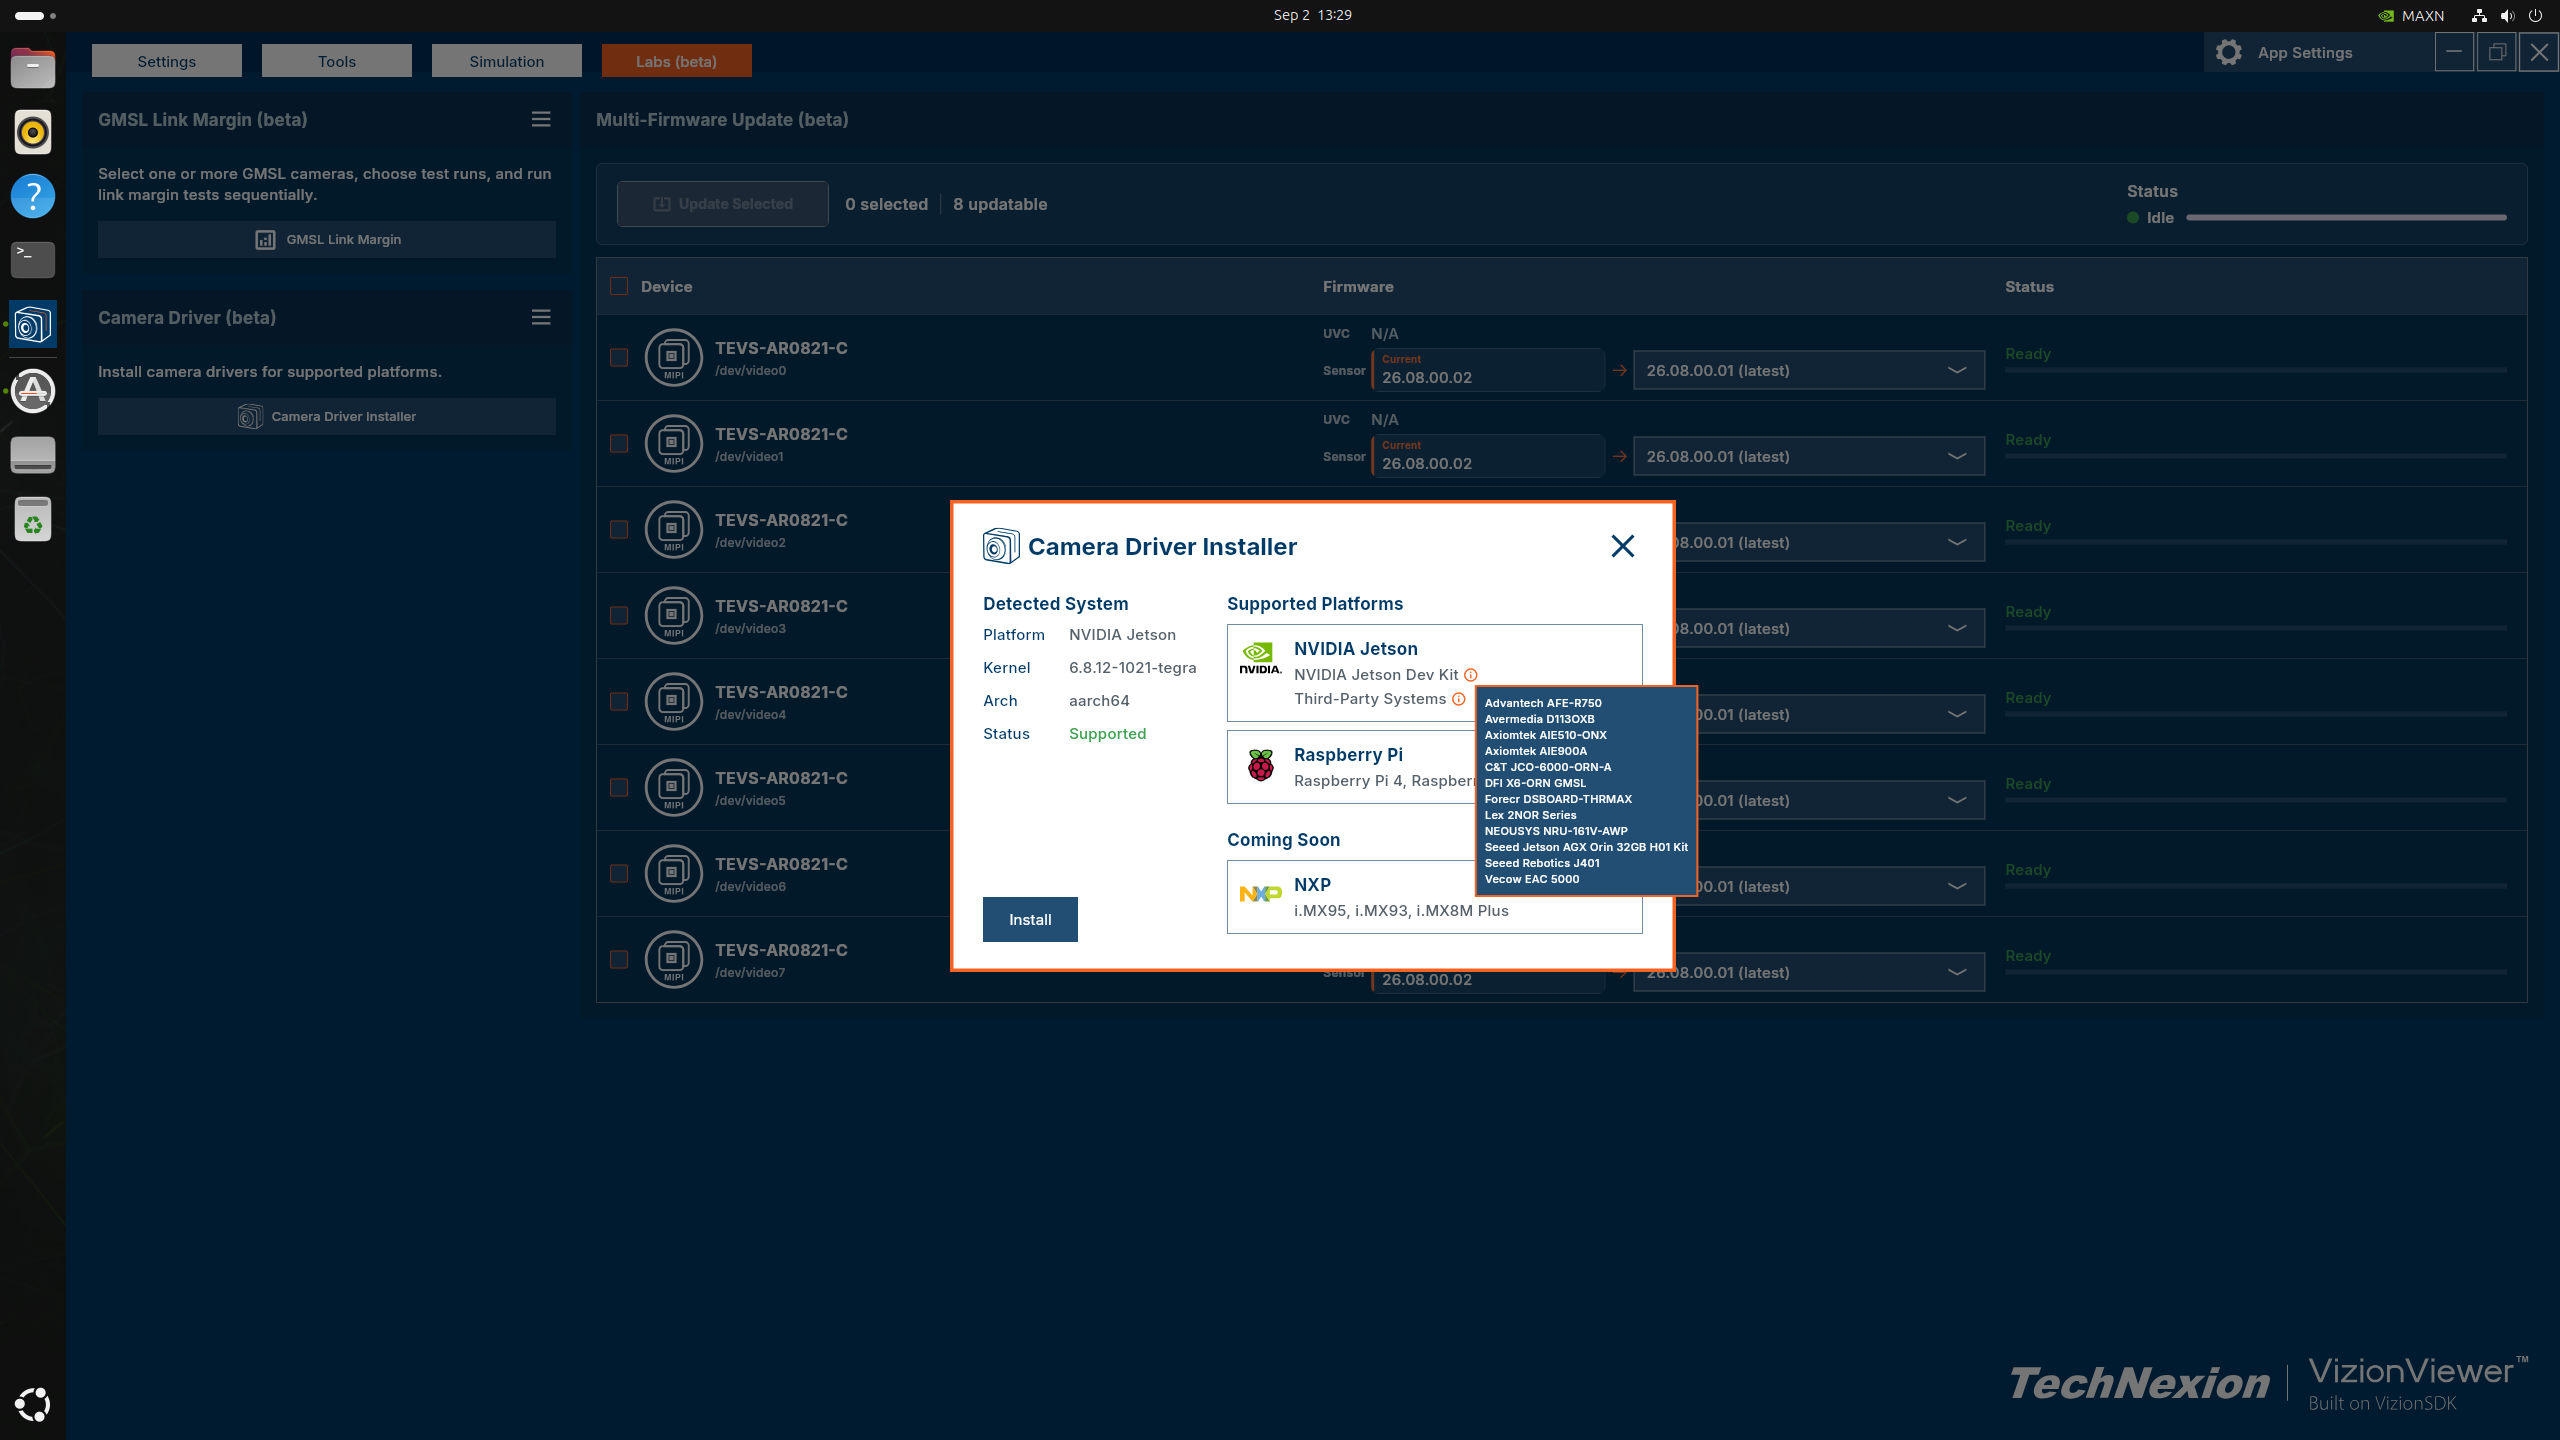Click the MIPI camera icon for /dev/video1

674,443
